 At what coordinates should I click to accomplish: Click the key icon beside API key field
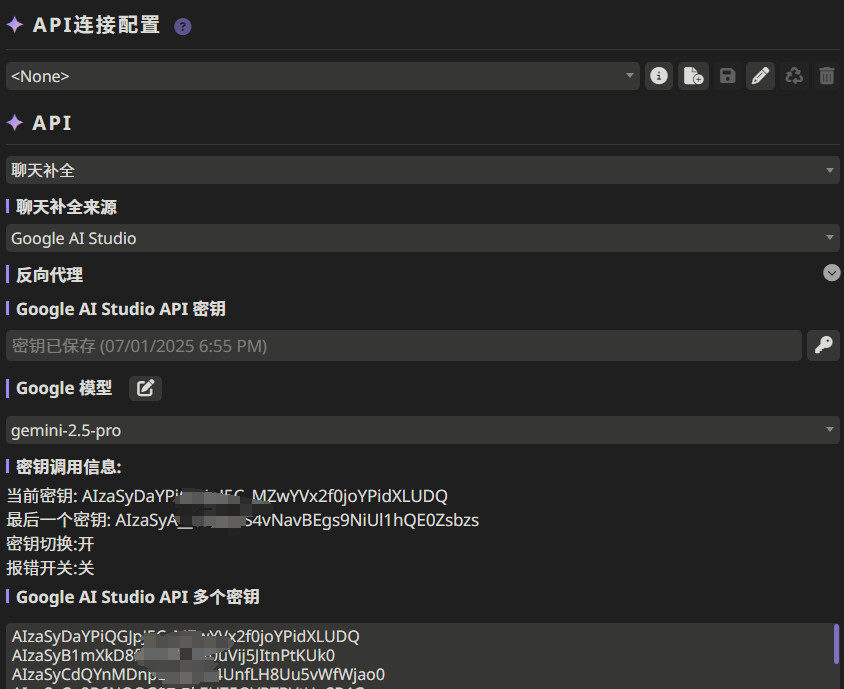[823, 346]
